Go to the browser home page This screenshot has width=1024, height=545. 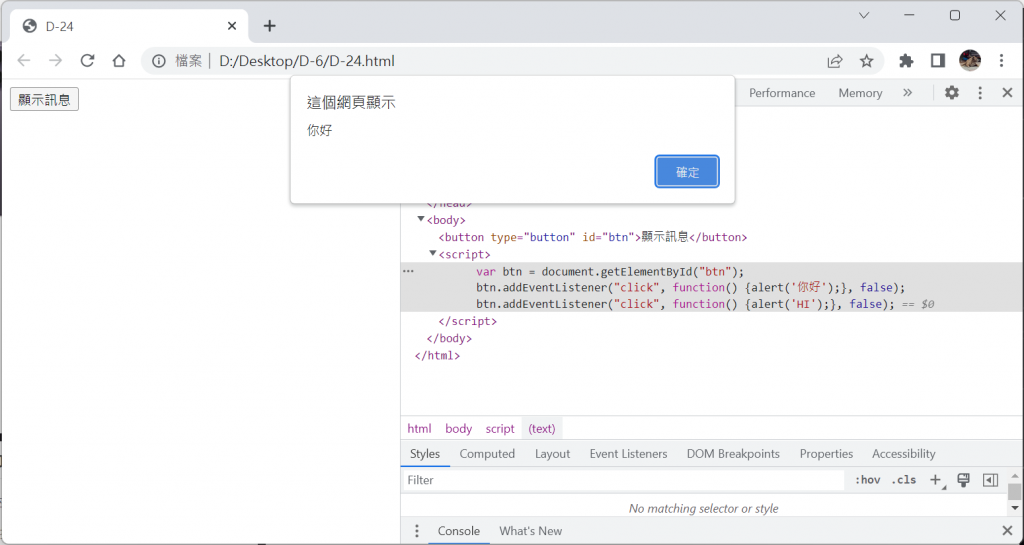(118, 61)
